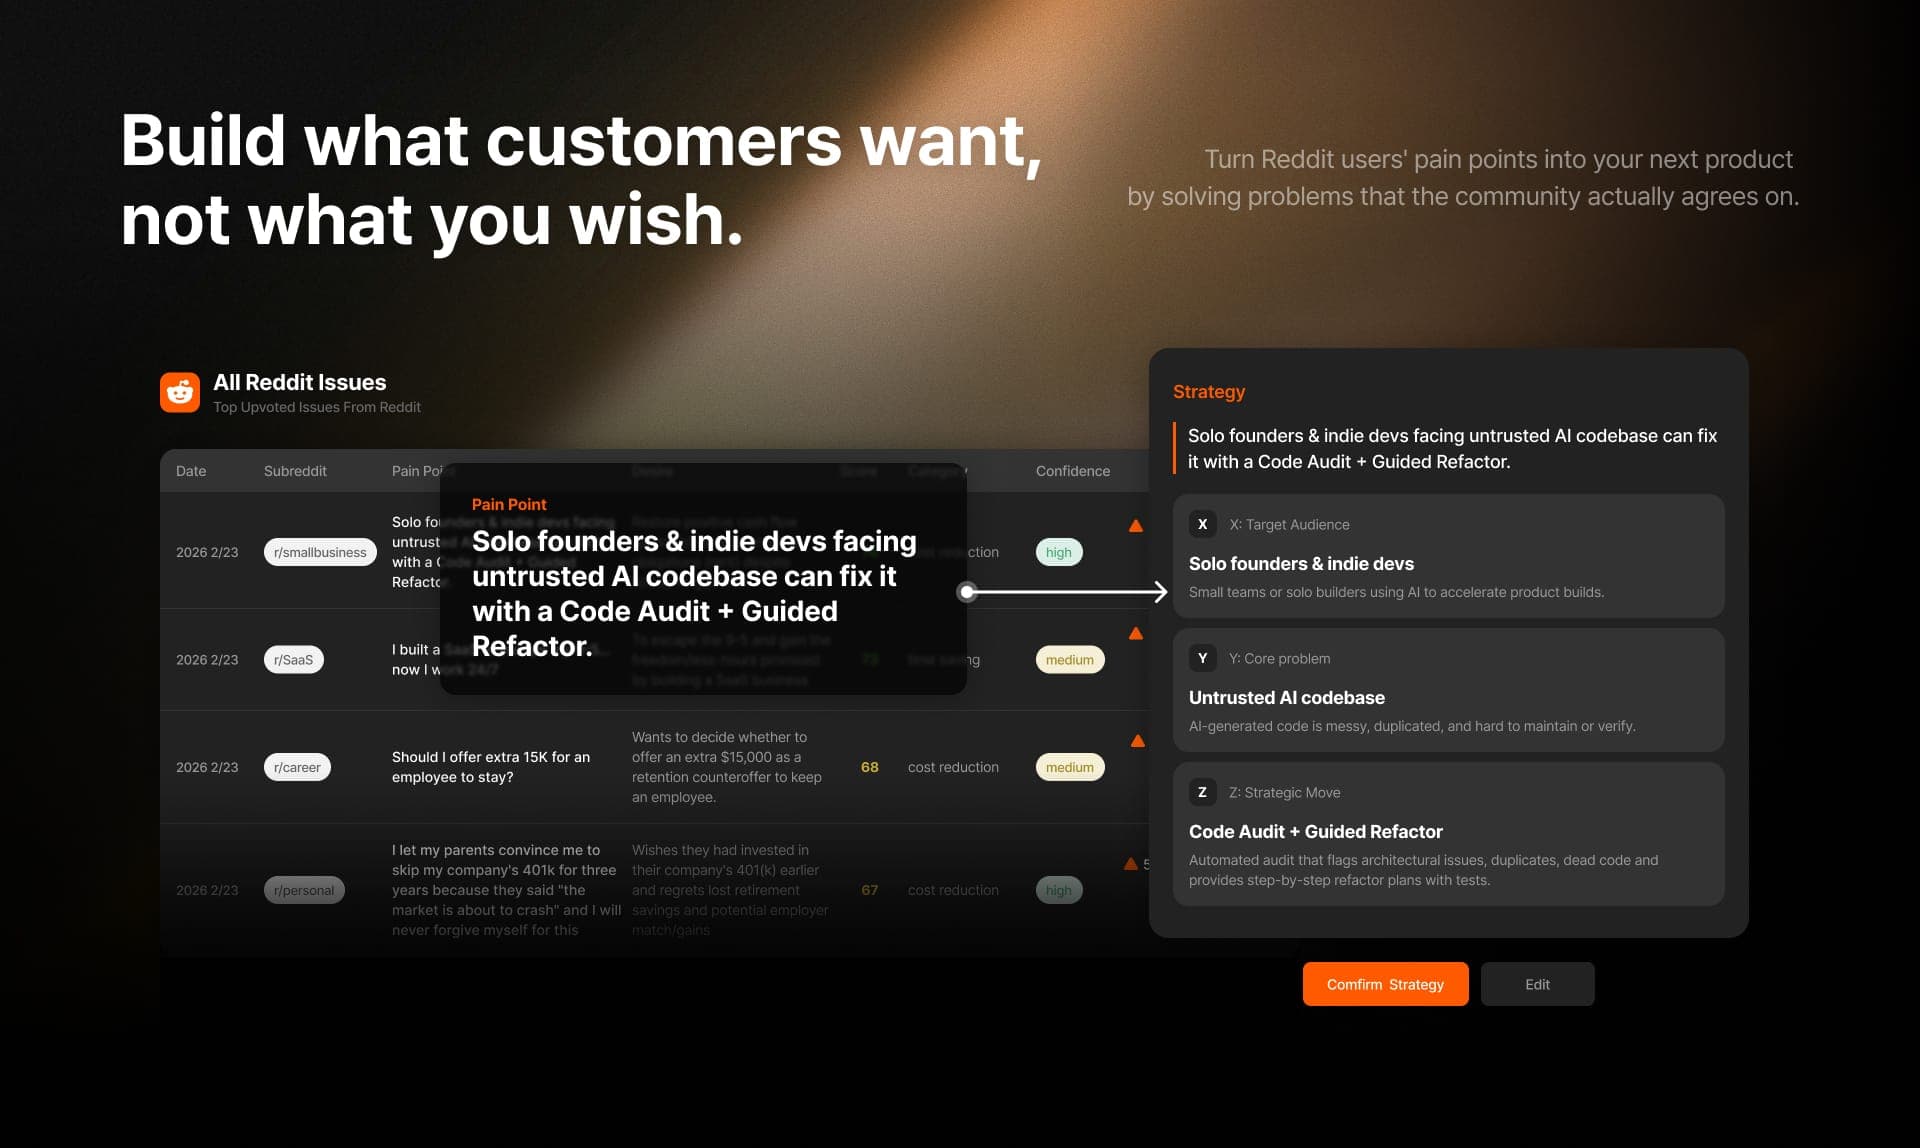1920x1148 pixels.
Task: Select the r/smallbusiness subreddit tag
Action: click(x=320, y=552)
